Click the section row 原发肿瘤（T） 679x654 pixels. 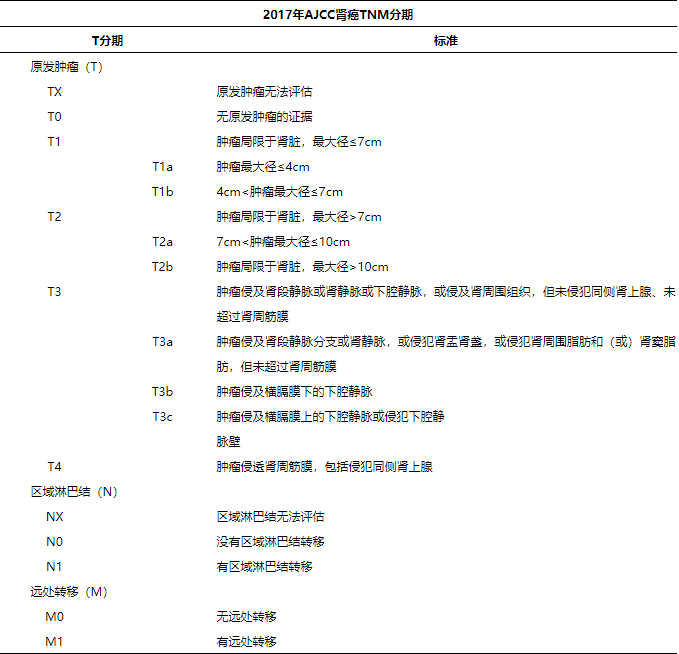click(67, 67)
